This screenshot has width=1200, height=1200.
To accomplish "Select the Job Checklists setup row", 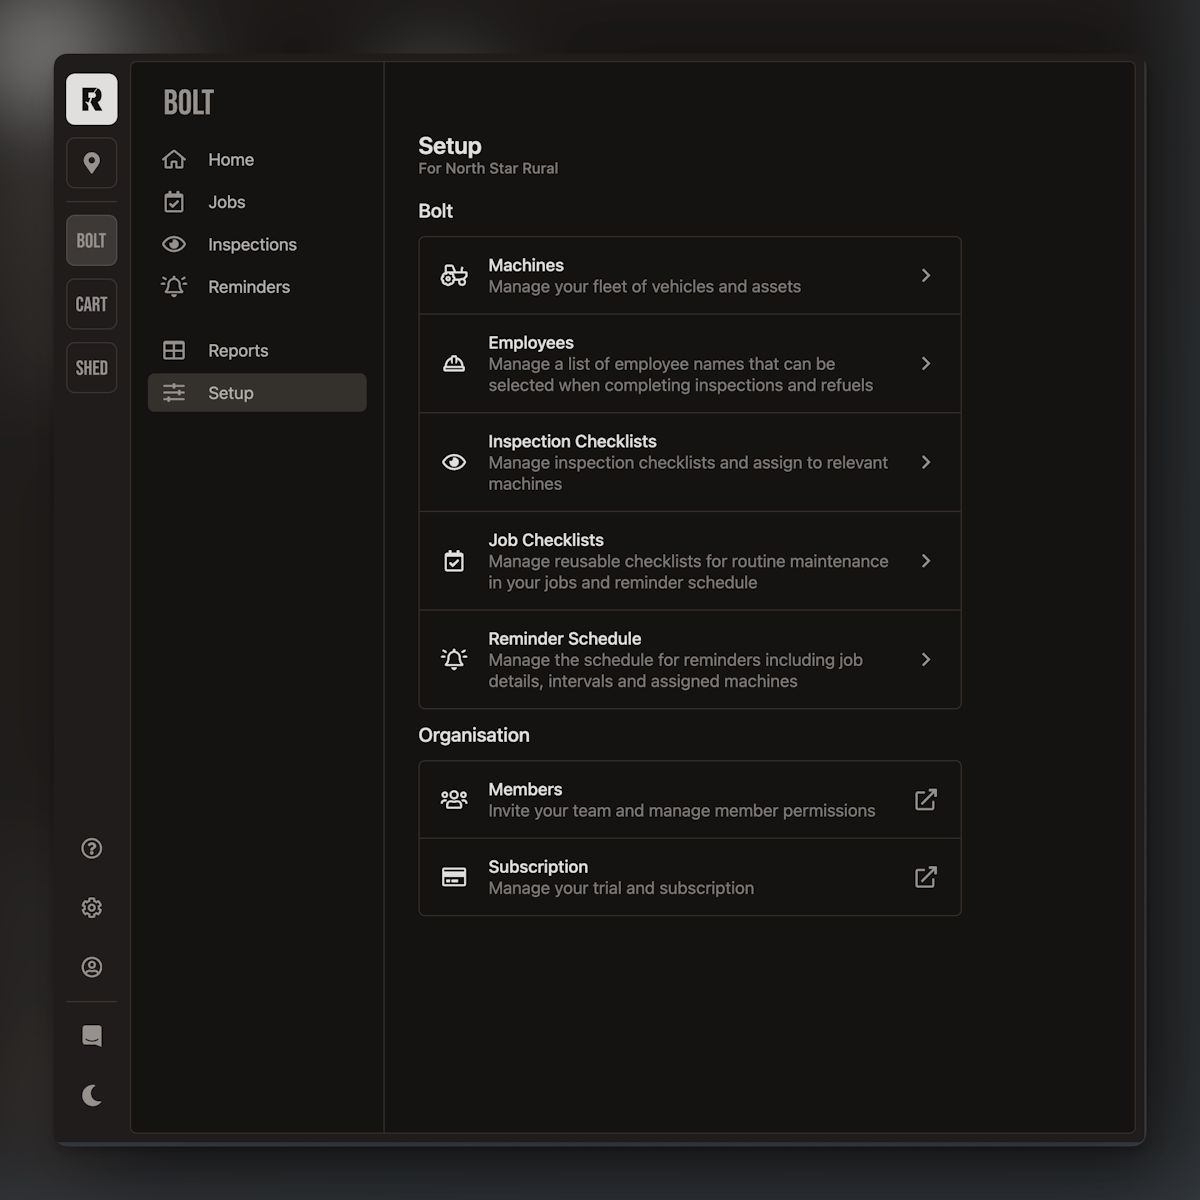I will coord(689,561).
